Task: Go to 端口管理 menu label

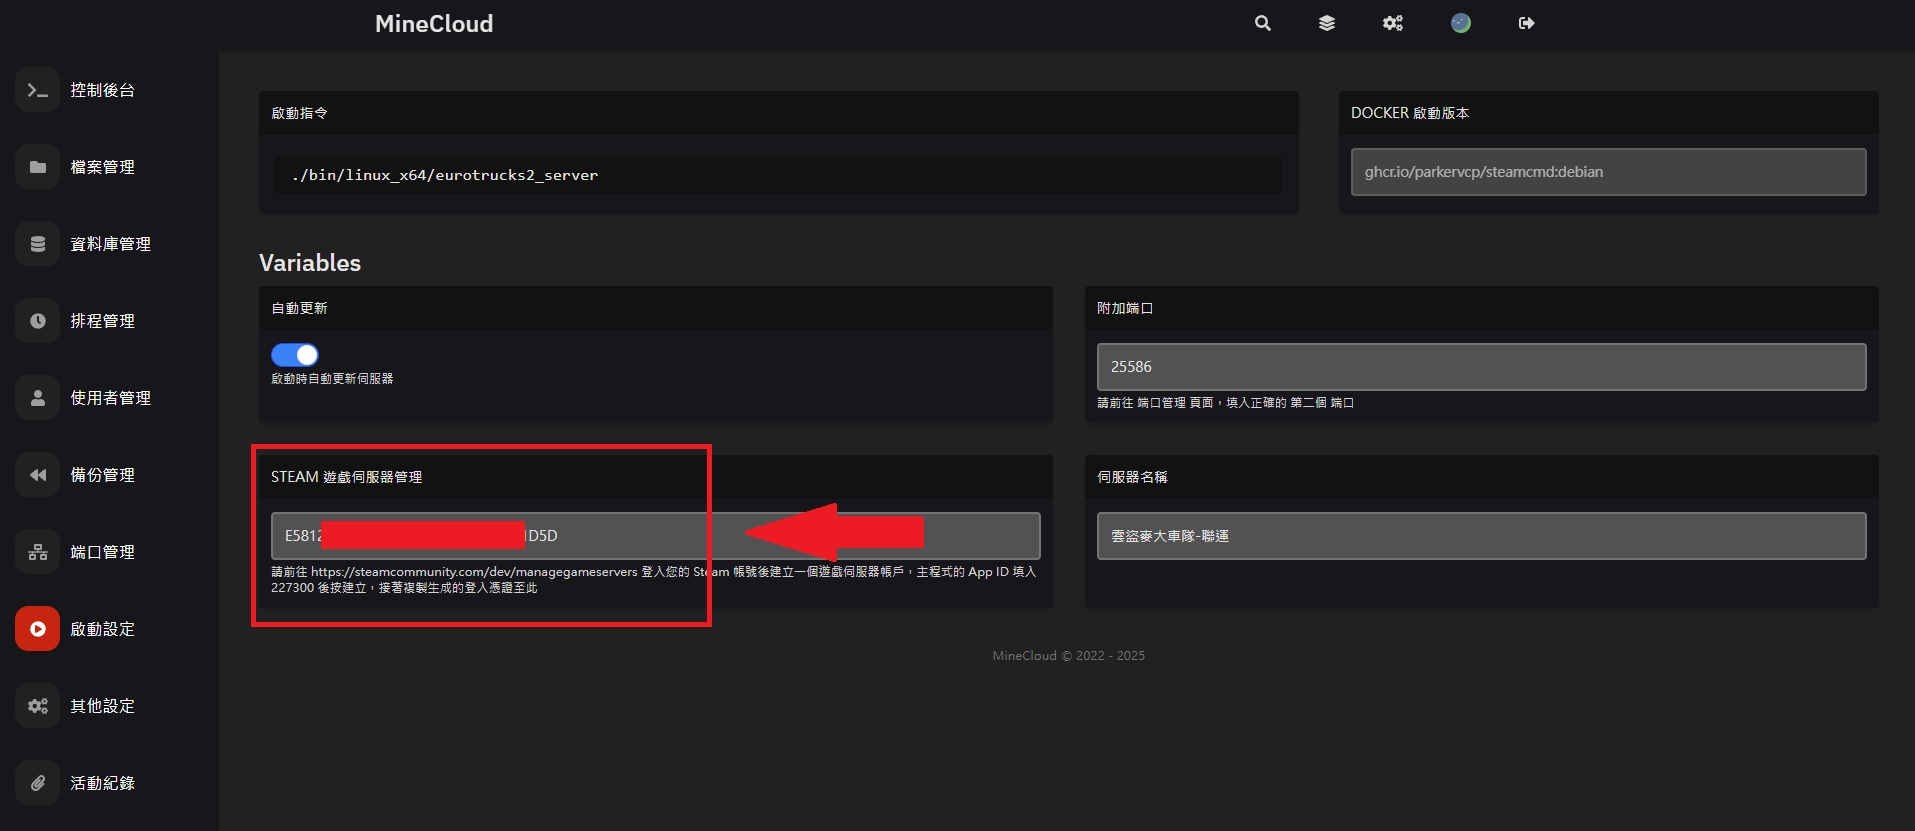Action: tap(102, 552)
